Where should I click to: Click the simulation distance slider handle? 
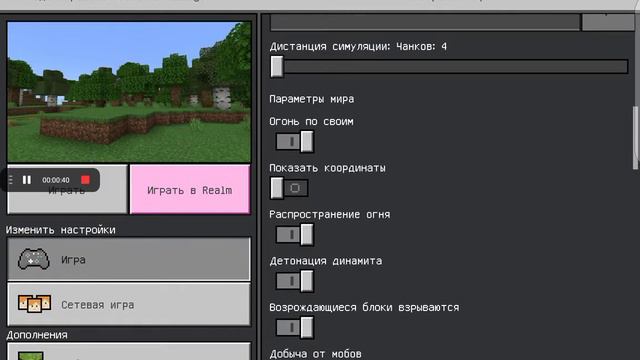[277, 66]
